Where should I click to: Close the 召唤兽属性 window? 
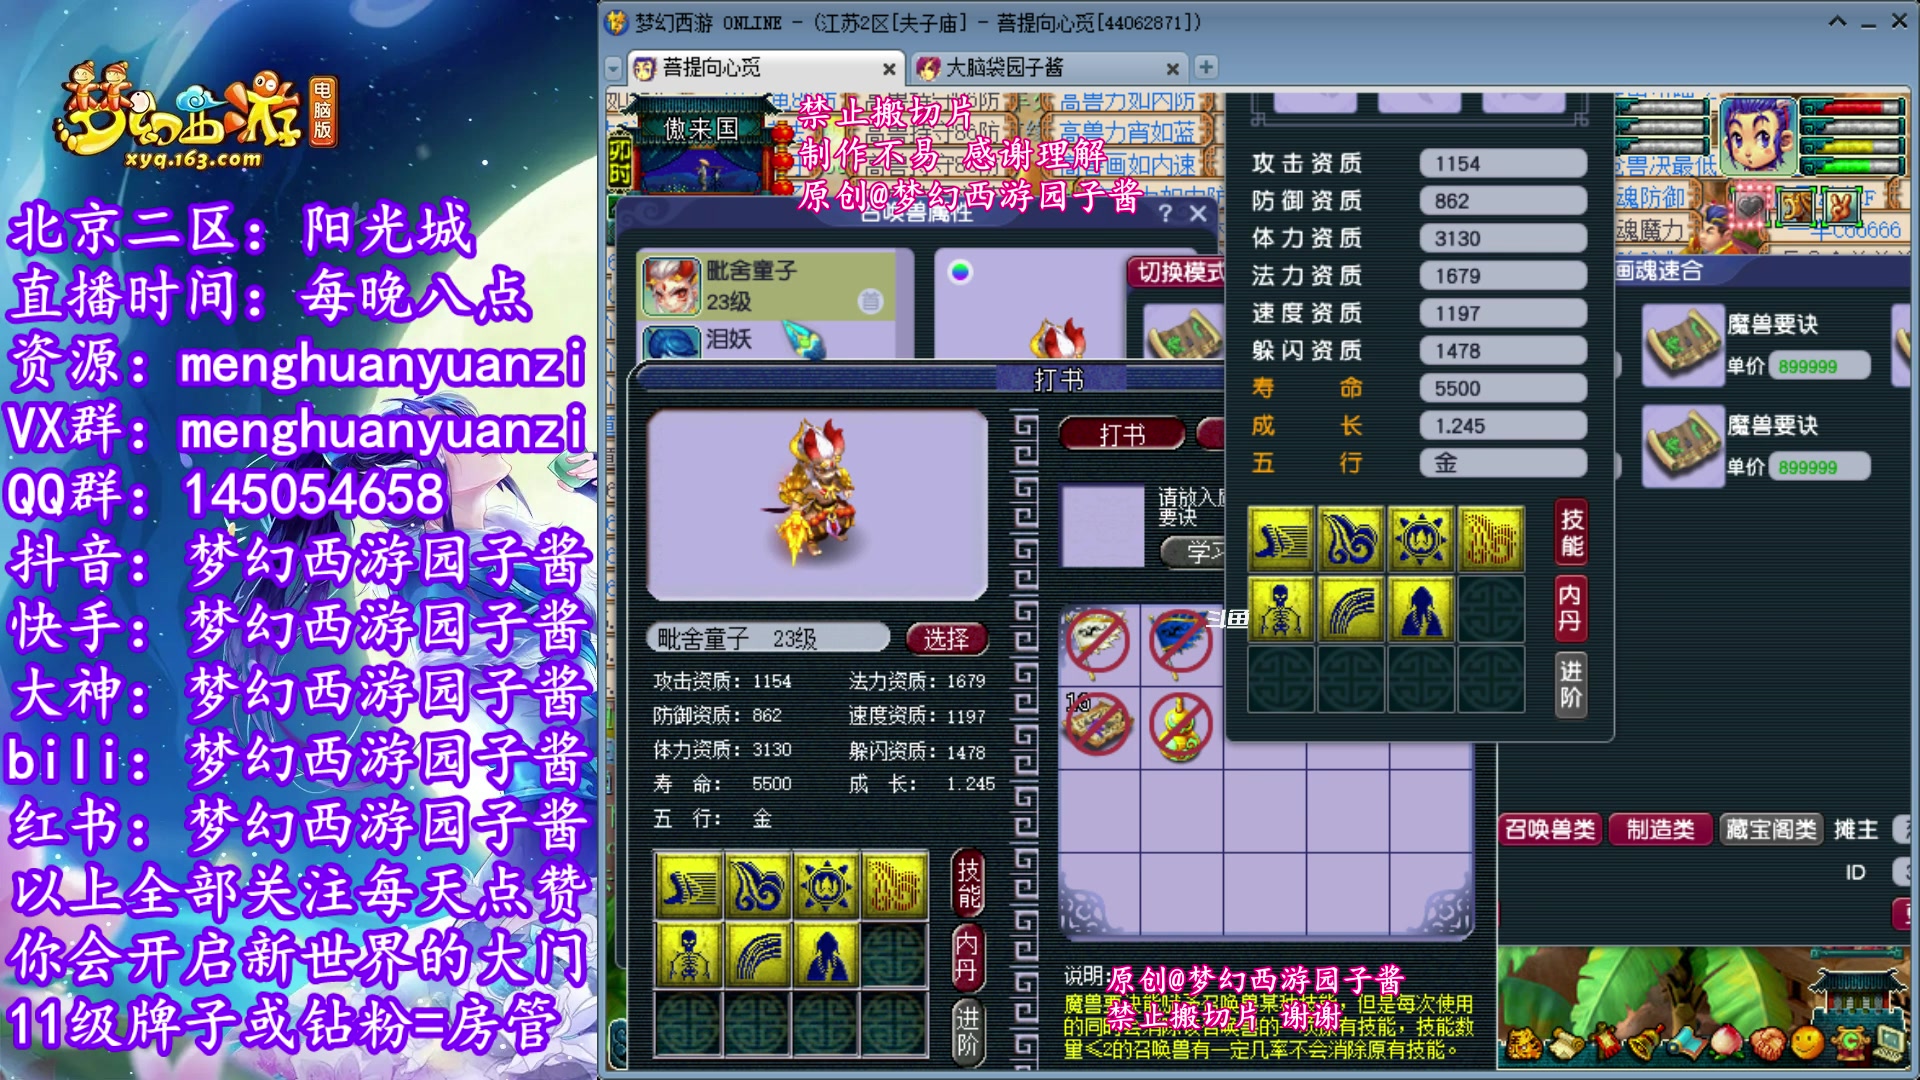(1198, 213)
